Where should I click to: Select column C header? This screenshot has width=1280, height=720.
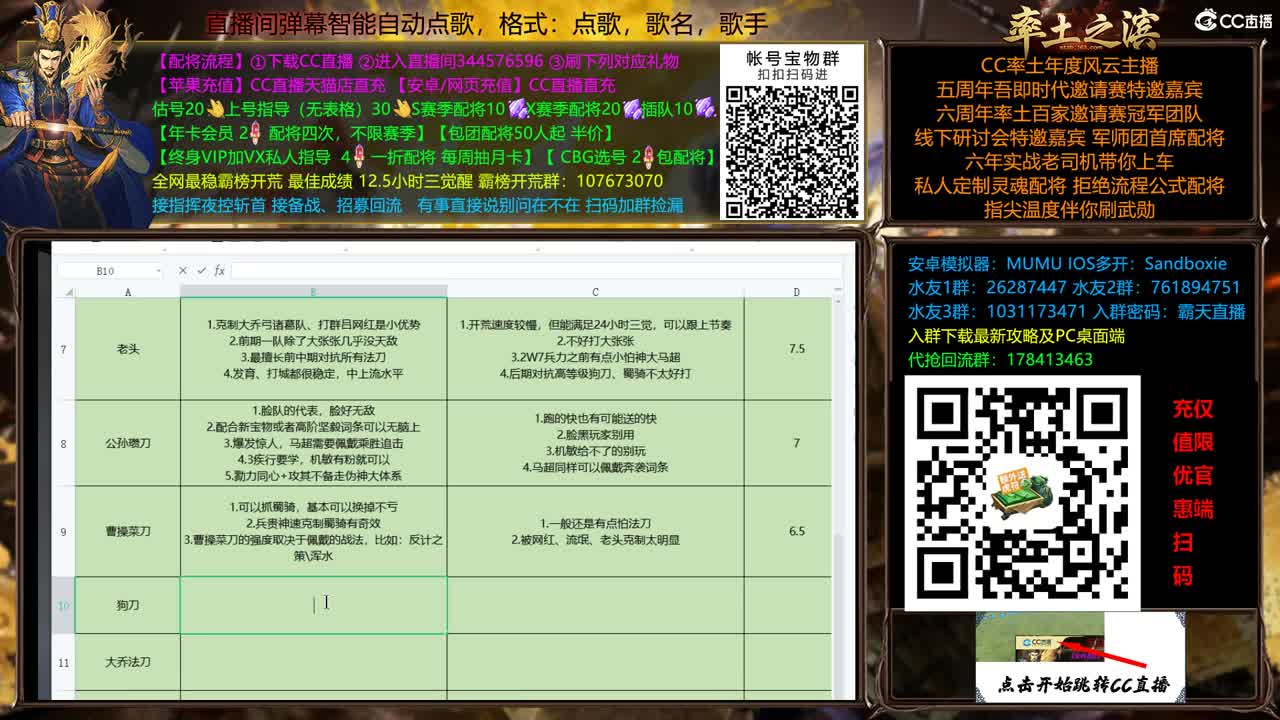[x=595, y=292]
